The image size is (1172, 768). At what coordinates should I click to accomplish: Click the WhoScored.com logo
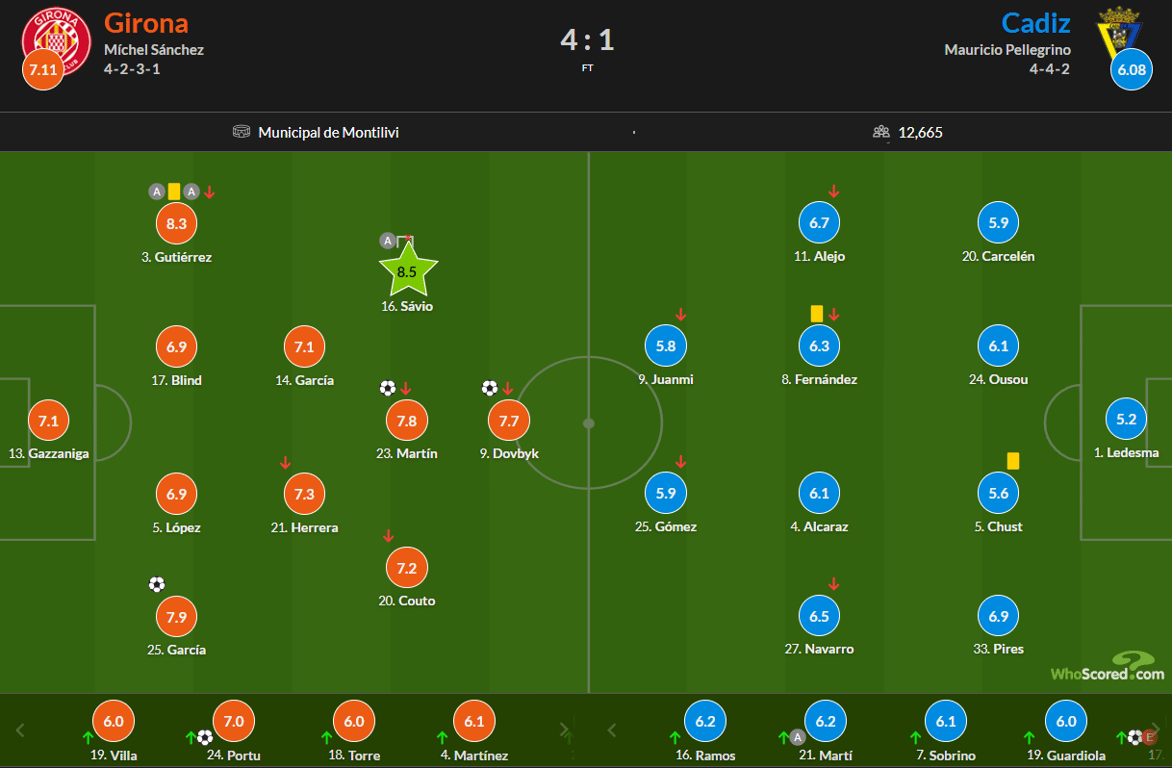(x=1107, y=667)
